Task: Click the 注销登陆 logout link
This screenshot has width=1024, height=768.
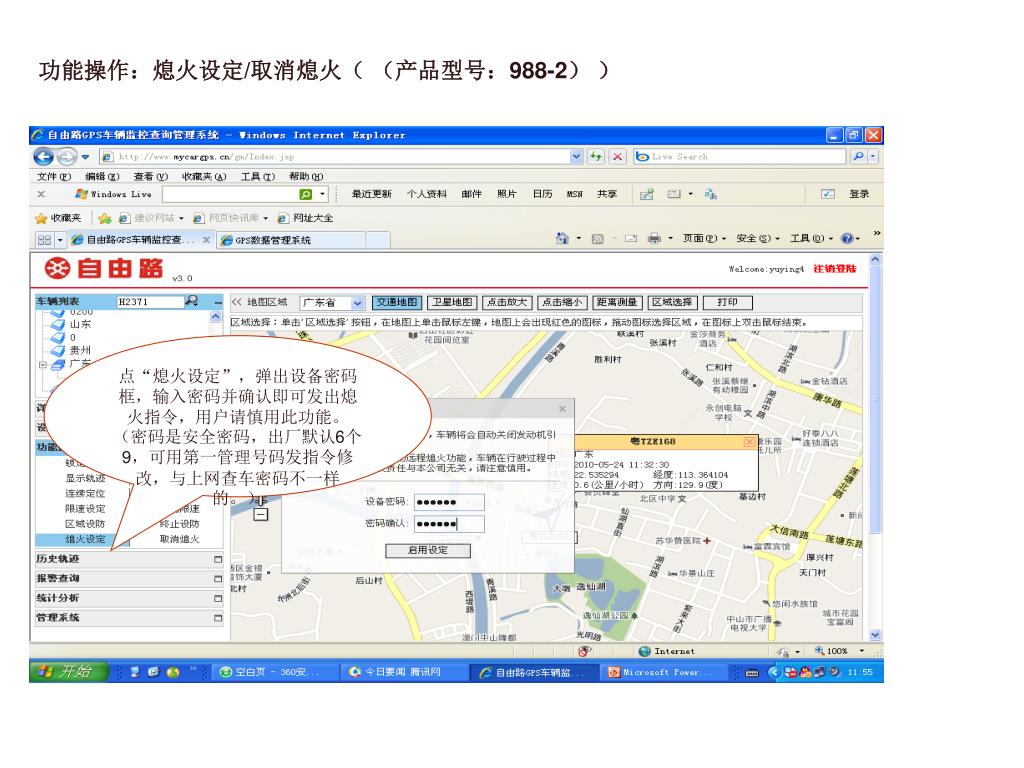Action: click(x=833, y=269)
